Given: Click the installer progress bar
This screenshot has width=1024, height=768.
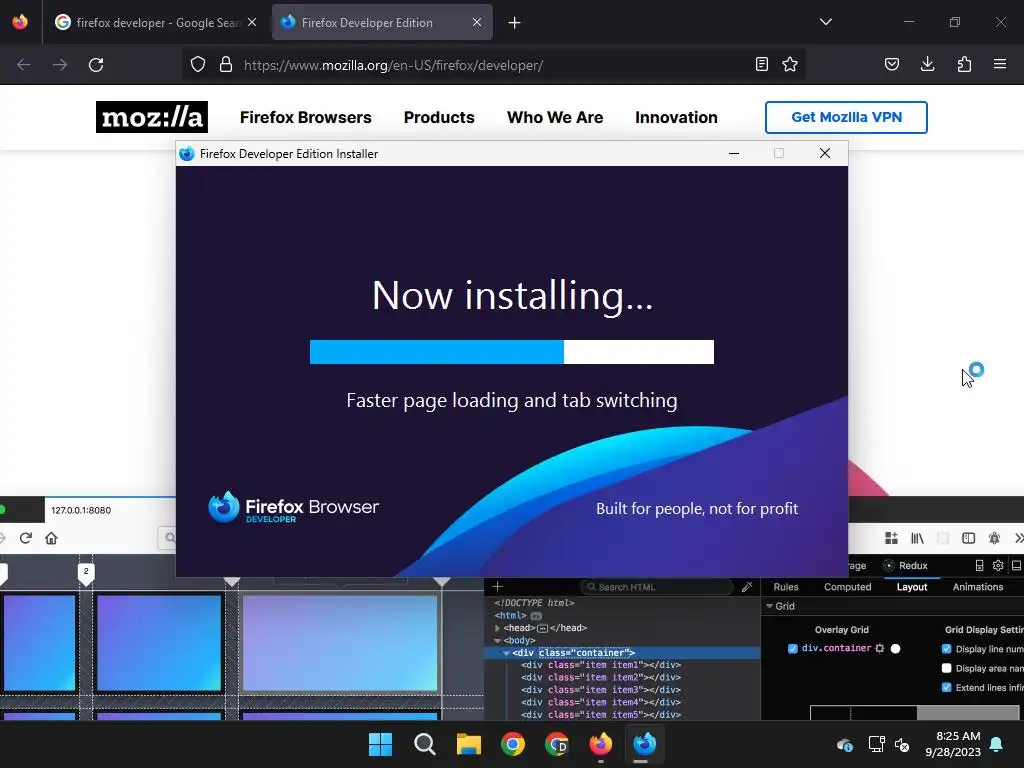Looking at the screenshot, I should tap(511, 352).
